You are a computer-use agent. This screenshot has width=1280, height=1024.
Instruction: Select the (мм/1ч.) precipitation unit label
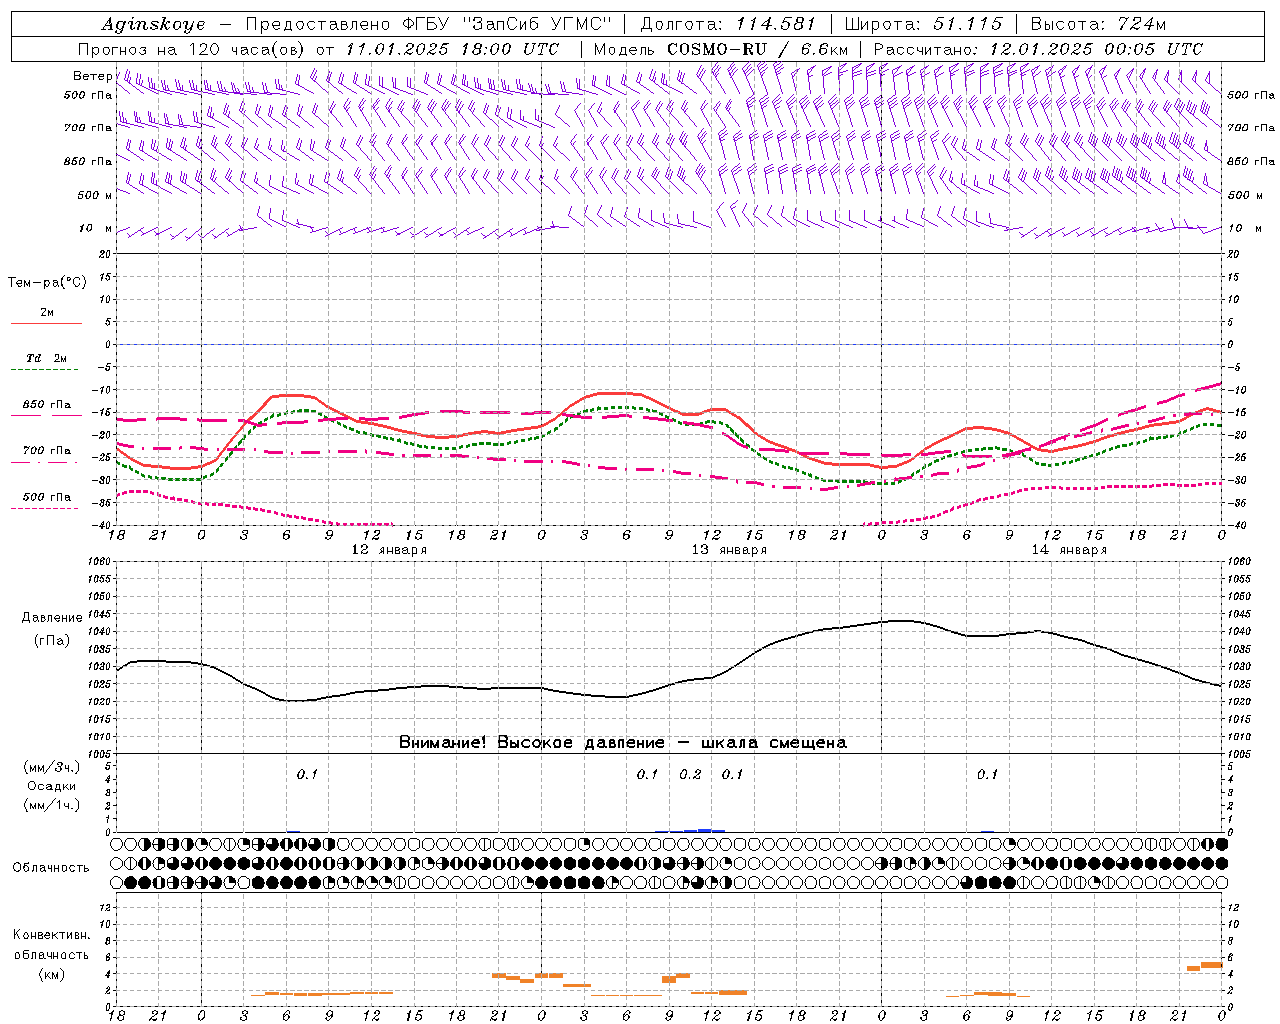pos(51,805)
